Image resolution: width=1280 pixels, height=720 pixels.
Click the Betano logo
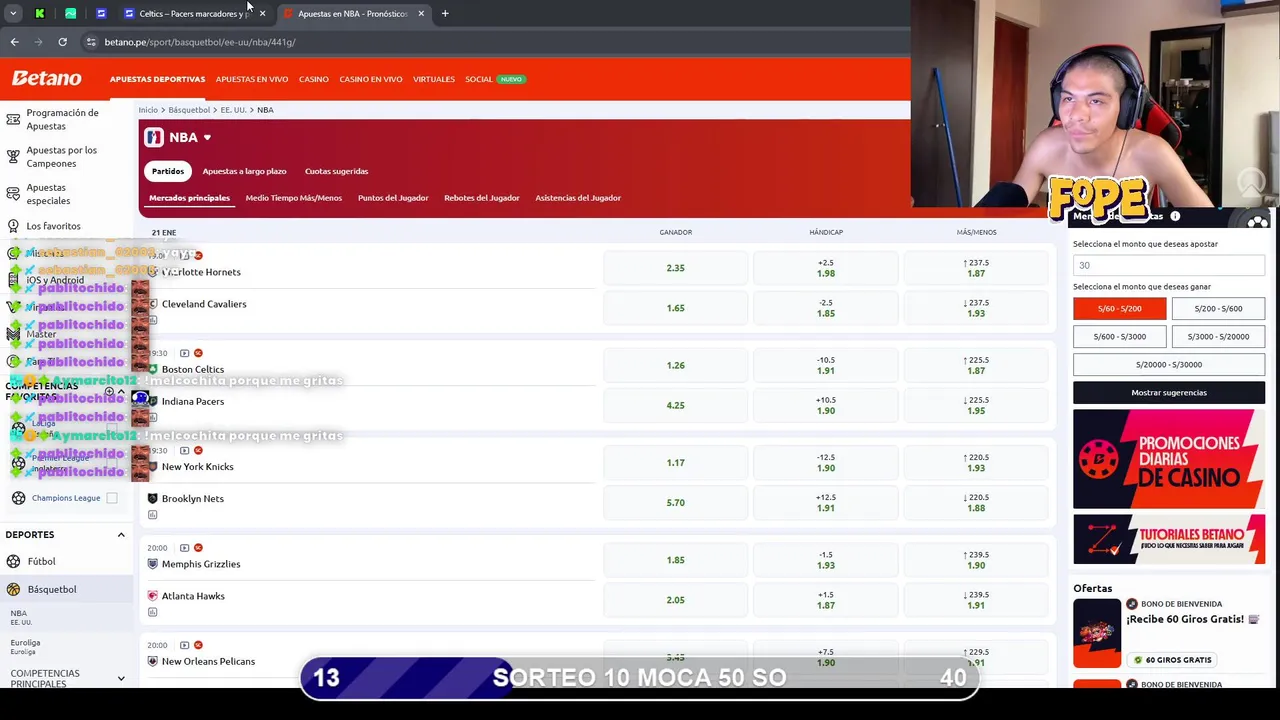(46, 78)
